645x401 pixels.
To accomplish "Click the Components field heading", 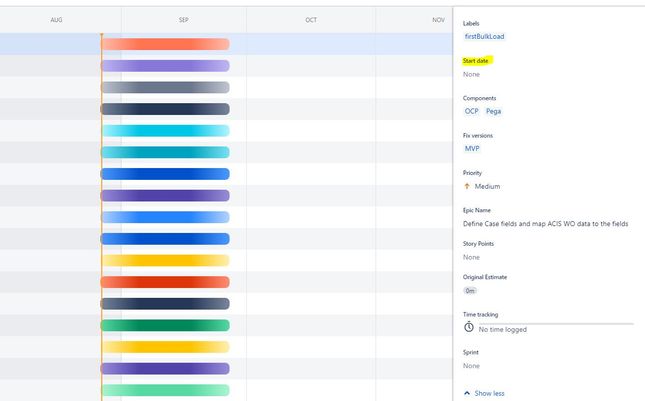I will tap(479, 98).
